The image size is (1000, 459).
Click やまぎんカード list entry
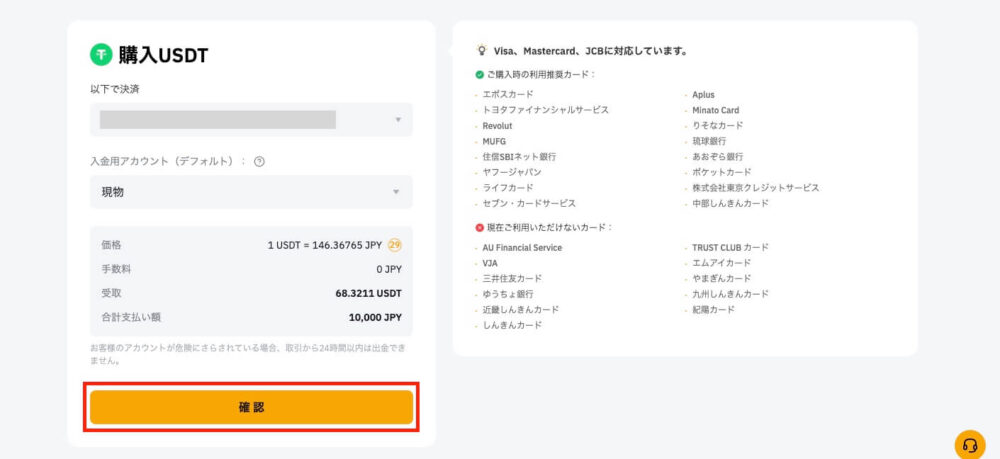coord(722,279)
